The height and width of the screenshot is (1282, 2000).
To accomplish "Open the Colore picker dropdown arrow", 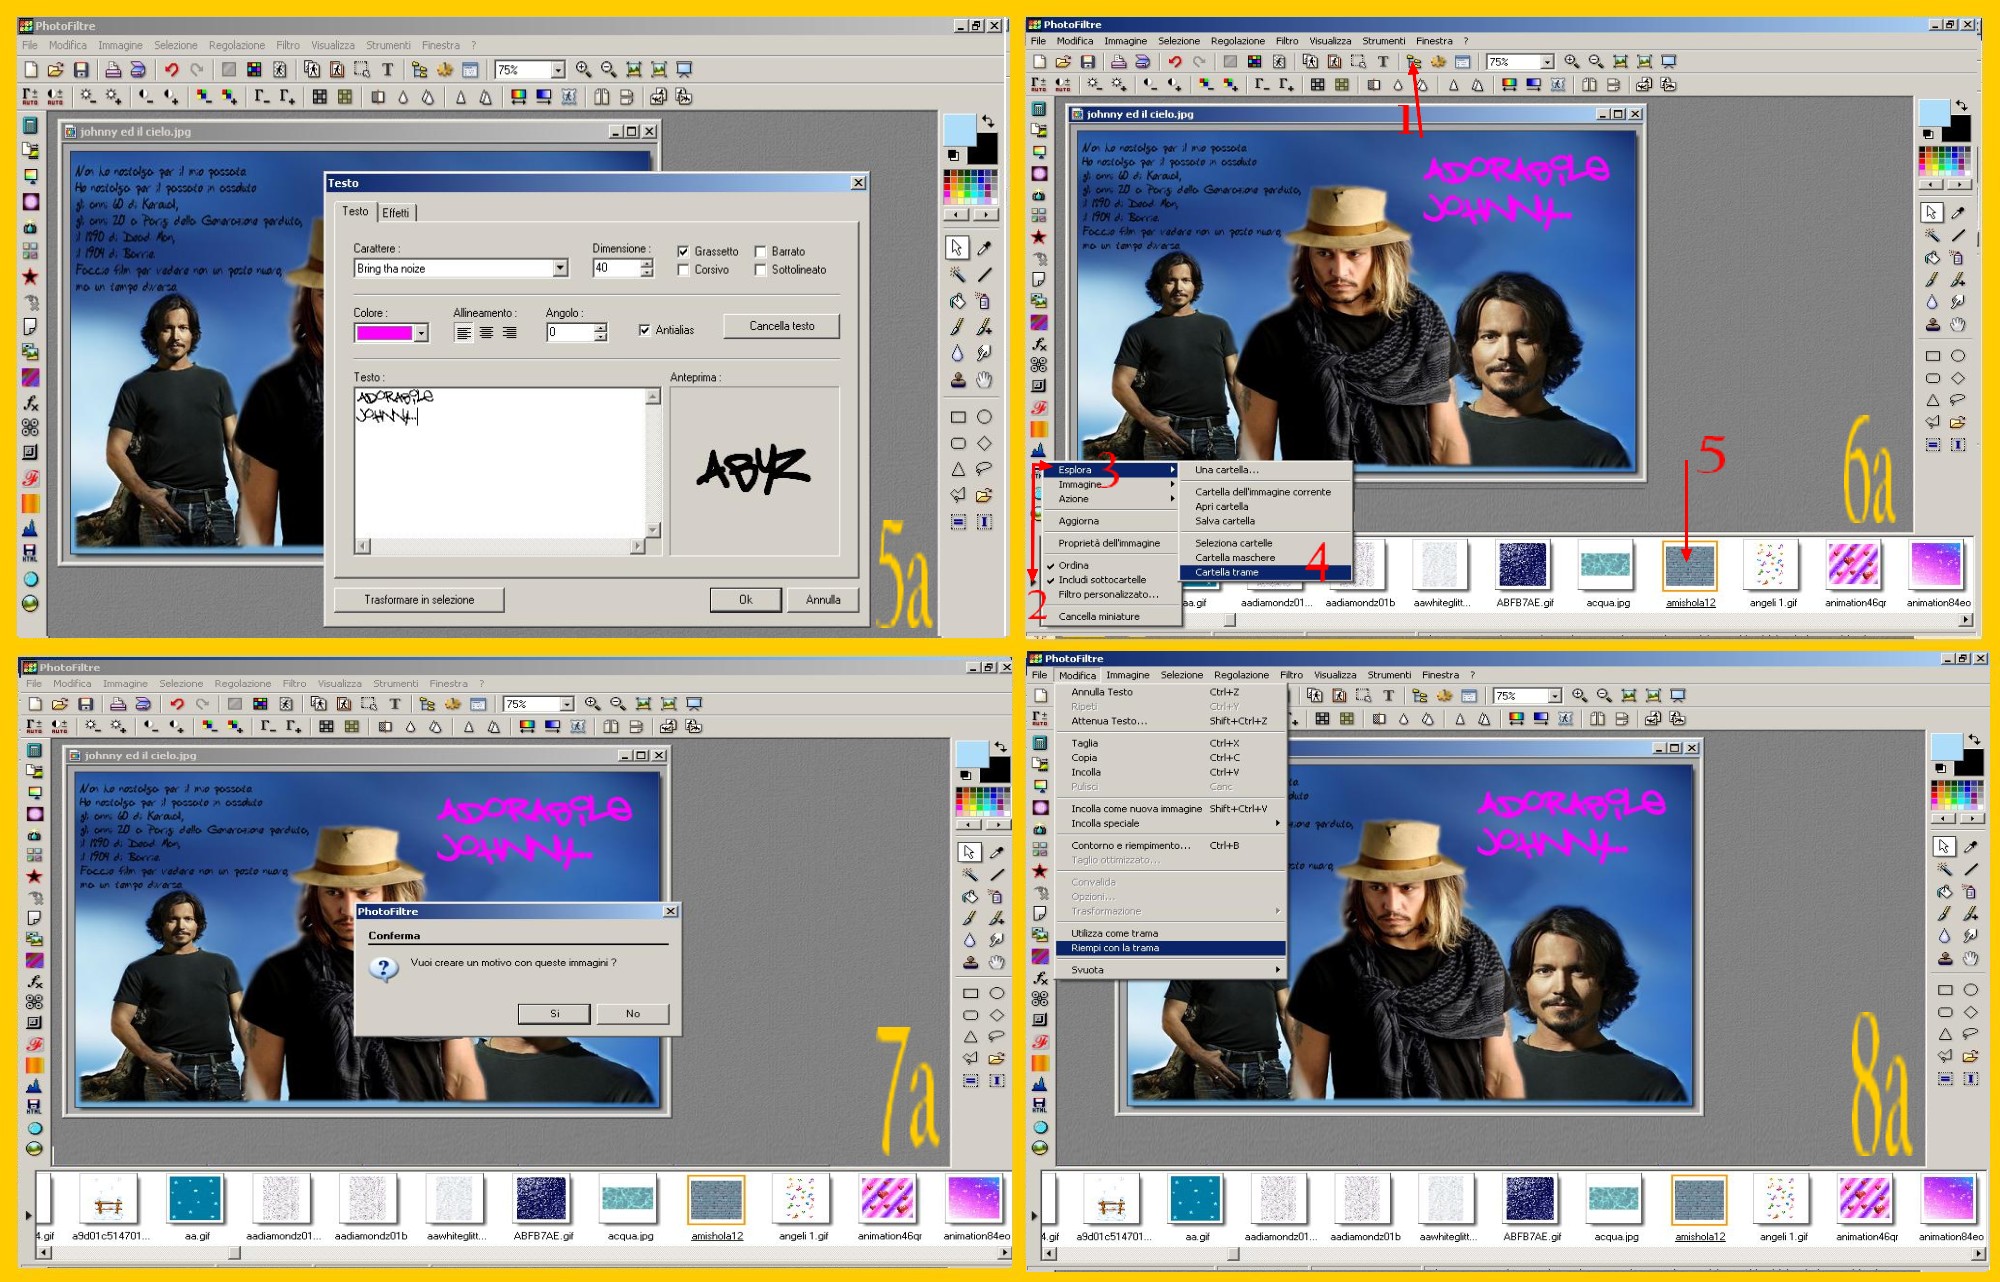I will pos(422,333).
